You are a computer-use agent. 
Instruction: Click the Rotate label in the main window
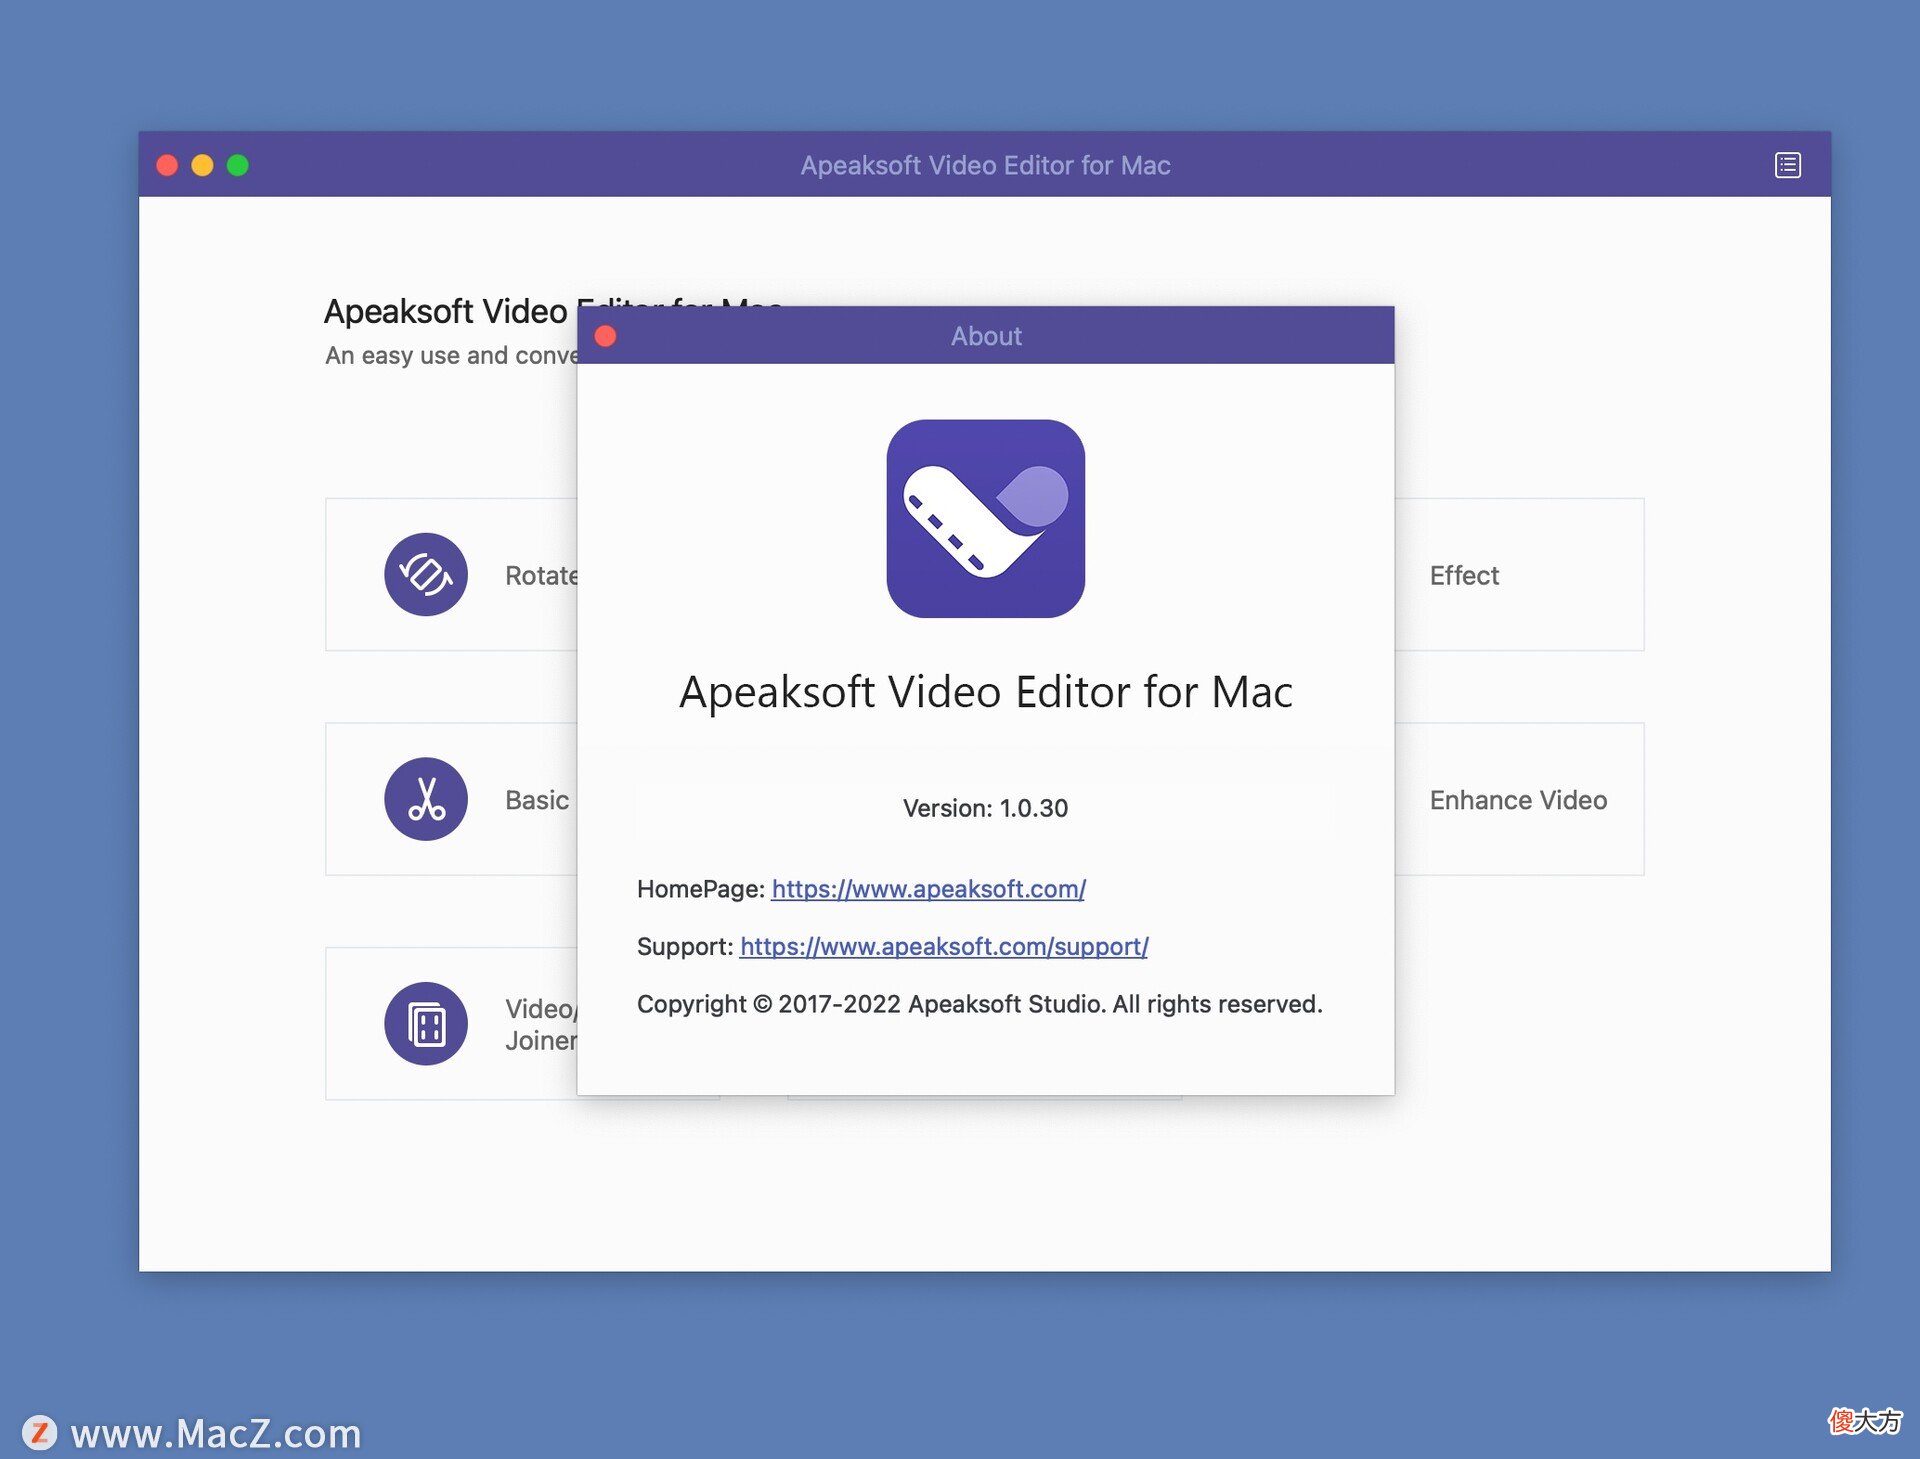[541, 576]
